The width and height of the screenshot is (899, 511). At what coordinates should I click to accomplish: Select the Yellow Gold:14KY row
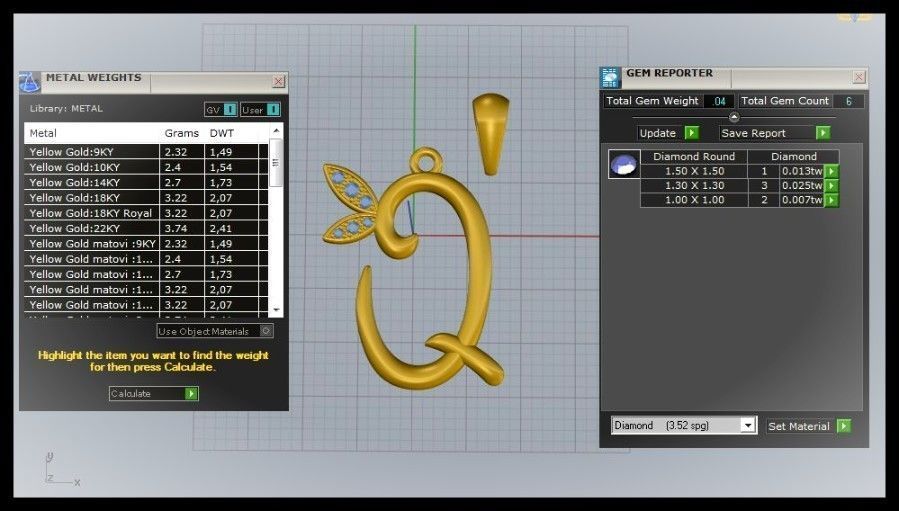point(146,182)
